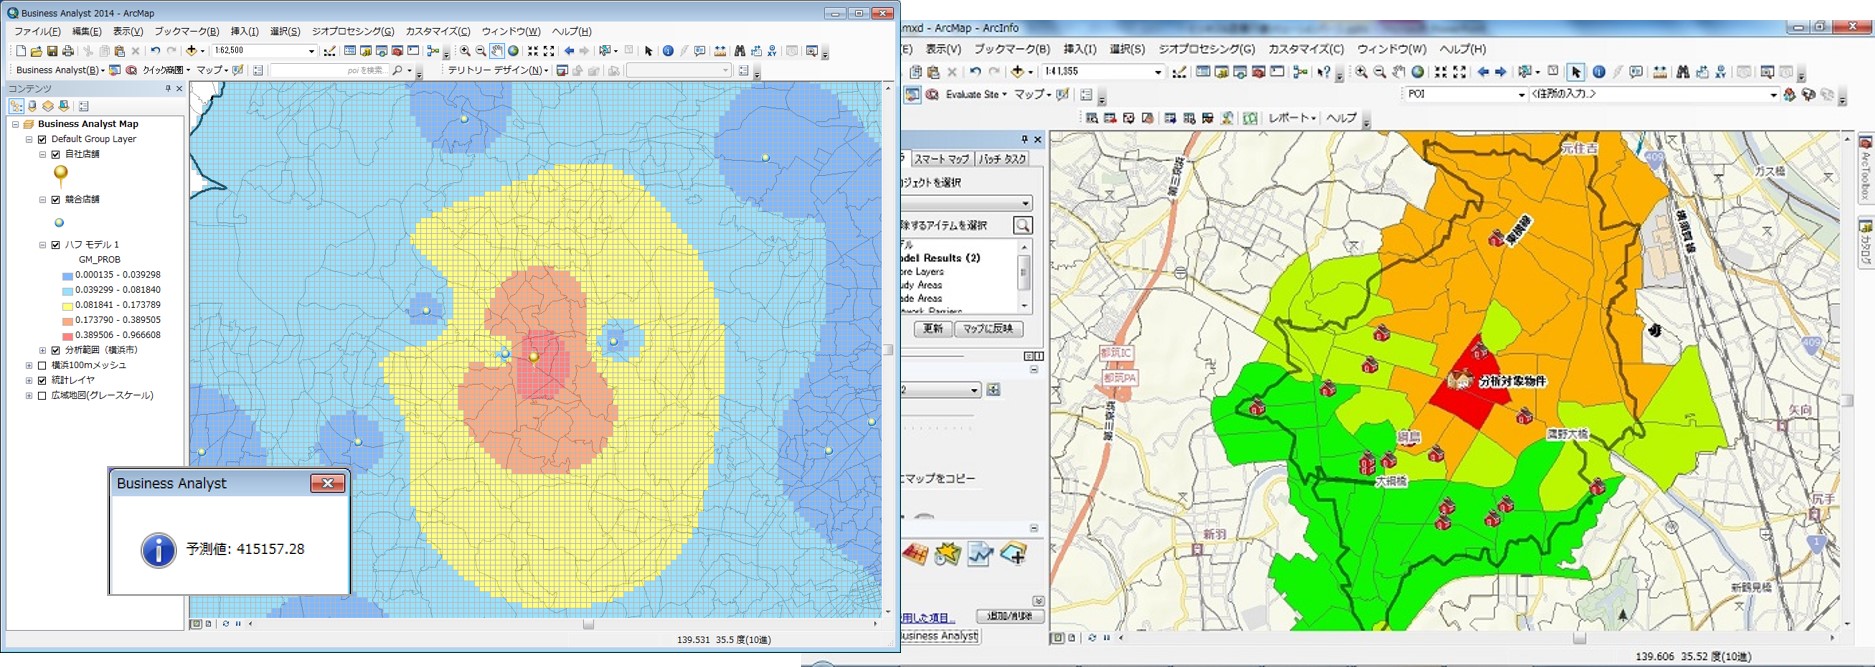Screen dimensions: 1875x667
Task: Click the Save icon in left toolbar
Action: 52,51
